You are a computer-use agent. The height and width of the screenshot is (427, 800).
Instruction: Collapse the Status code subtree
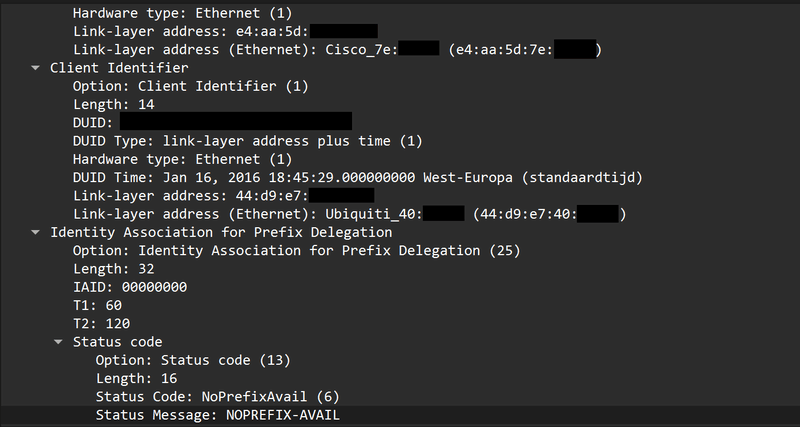coord(60,342)
